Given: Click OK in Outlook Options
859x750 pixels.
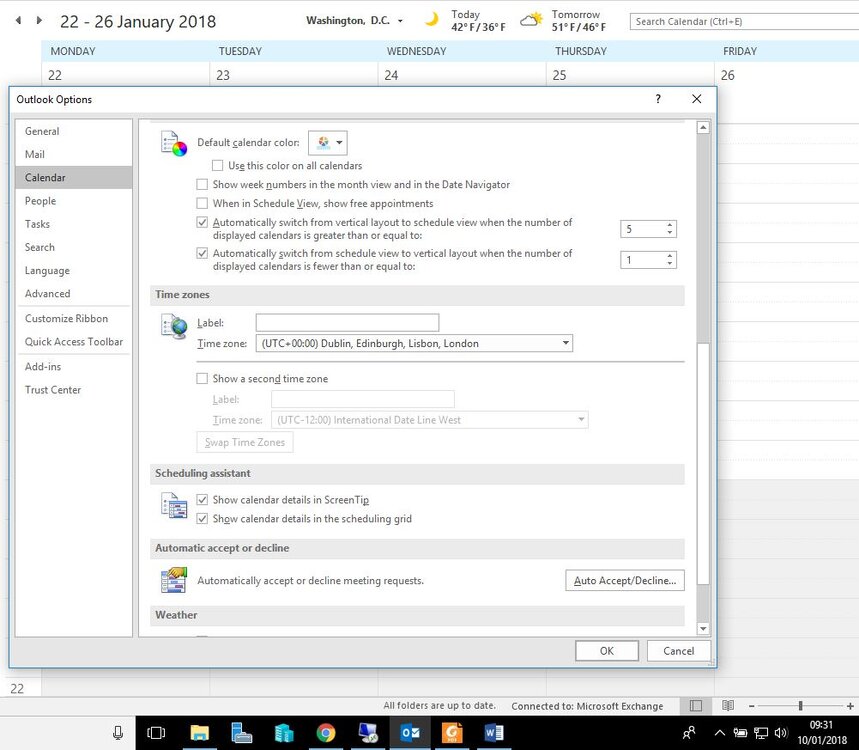Looking at the screenshot, I should 606,651.
